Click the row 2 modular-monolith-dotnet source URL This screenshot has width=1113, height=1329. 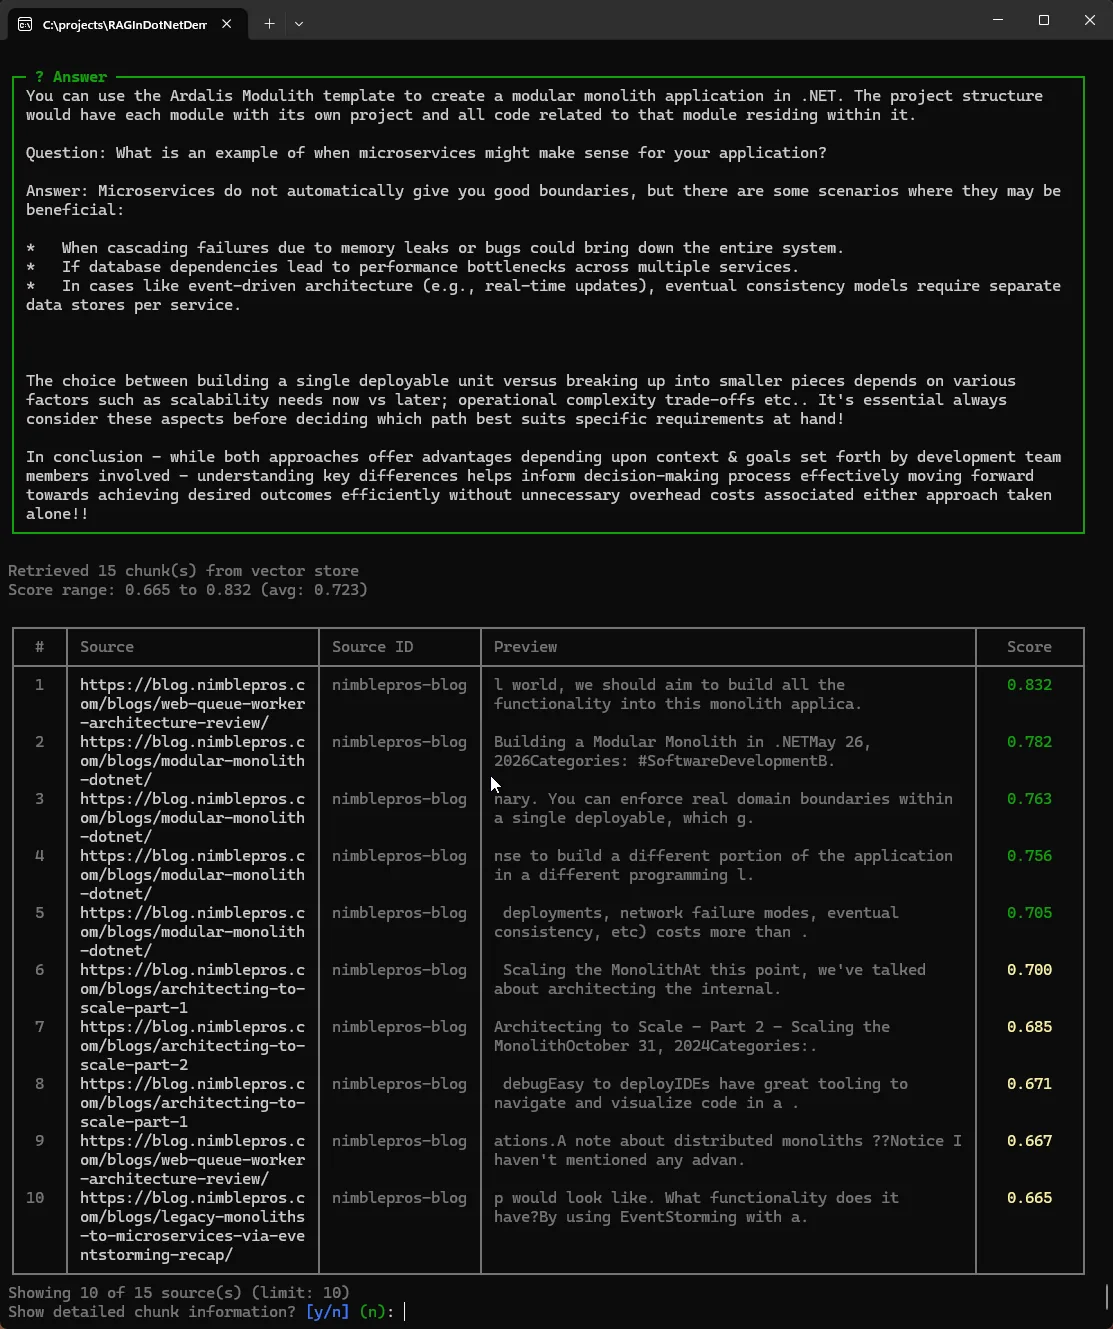[193, 761]
